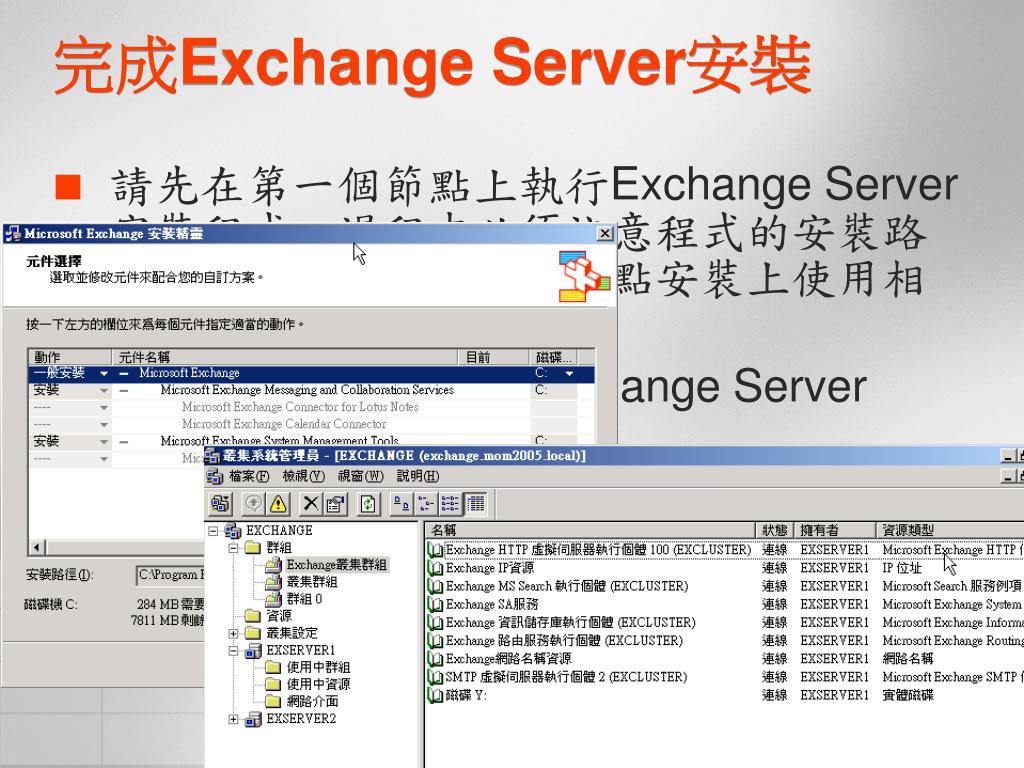Collapse the Microsoft Exchange component row

point(124,374)
